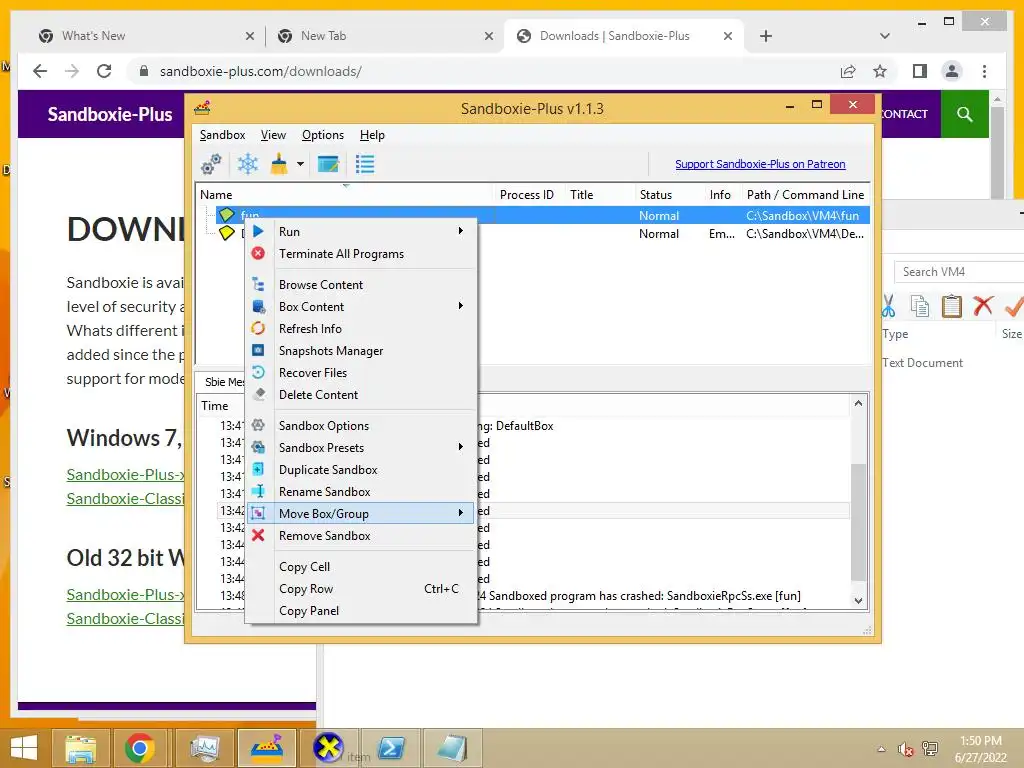Click the C:\Sandbox\VM4\fun path cell
1024x768 pixels.
point(803,216)
